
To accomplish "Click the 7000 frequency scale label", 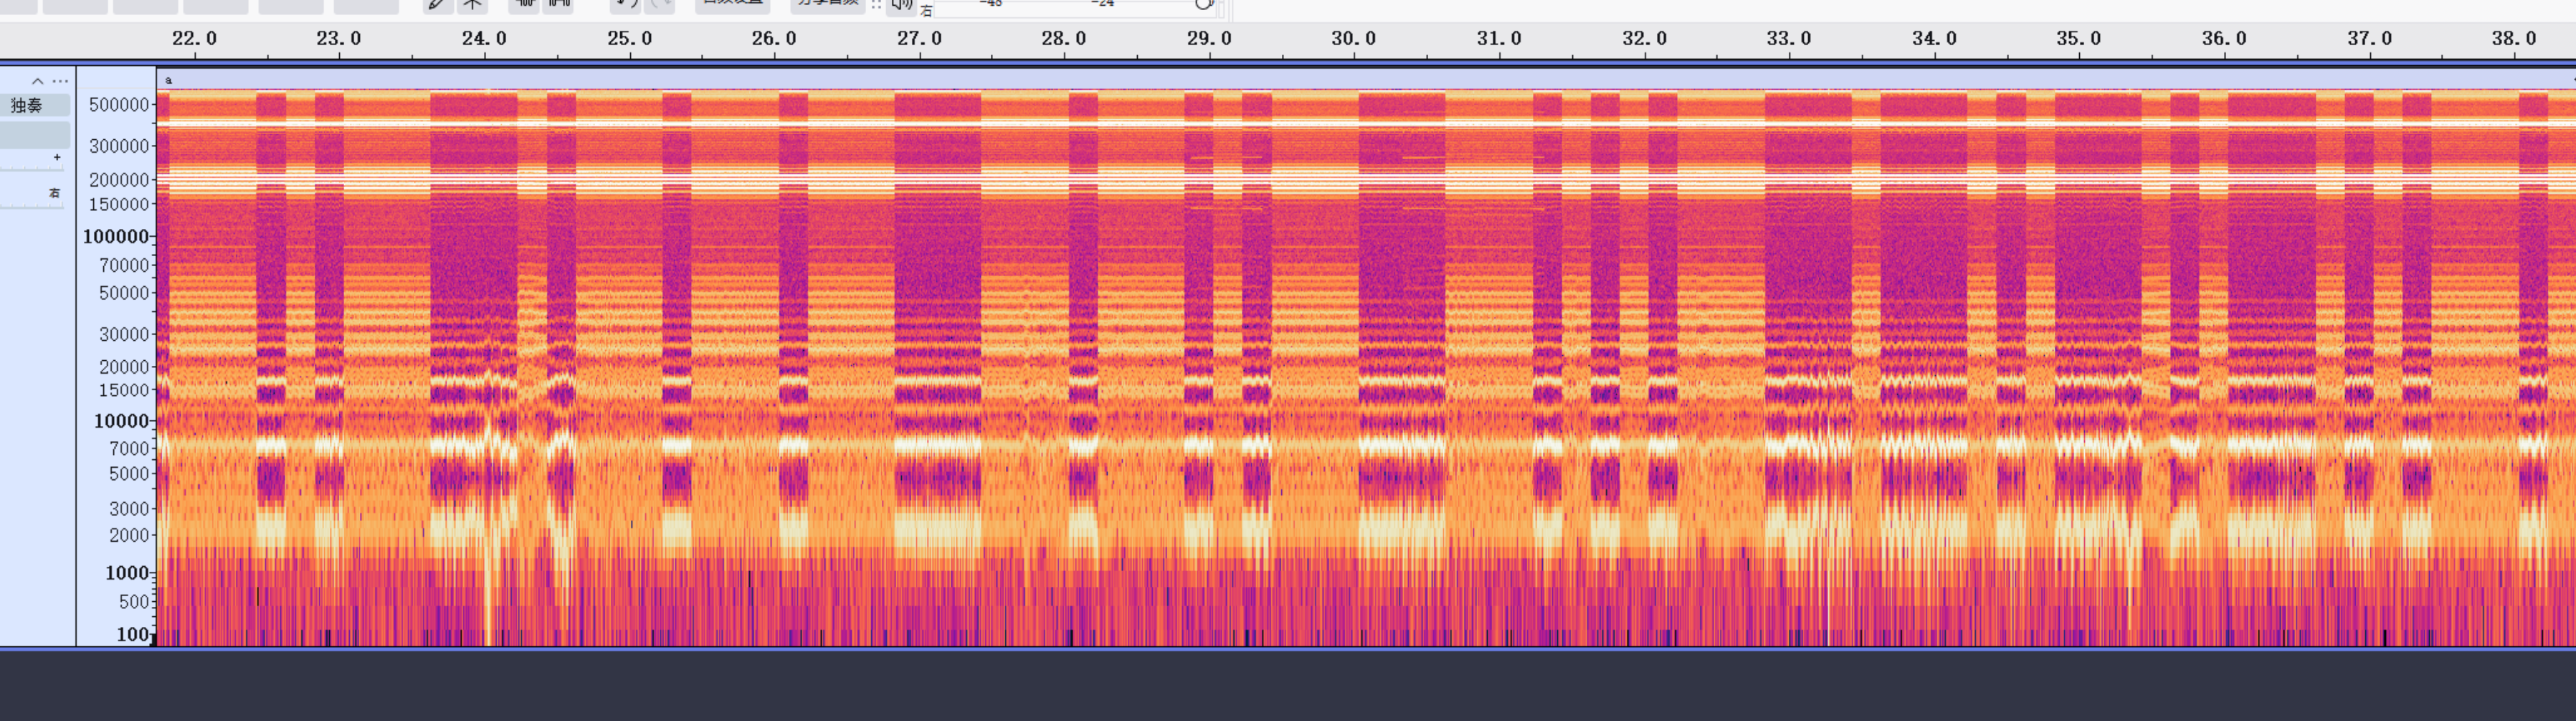I will pos(129,449).
